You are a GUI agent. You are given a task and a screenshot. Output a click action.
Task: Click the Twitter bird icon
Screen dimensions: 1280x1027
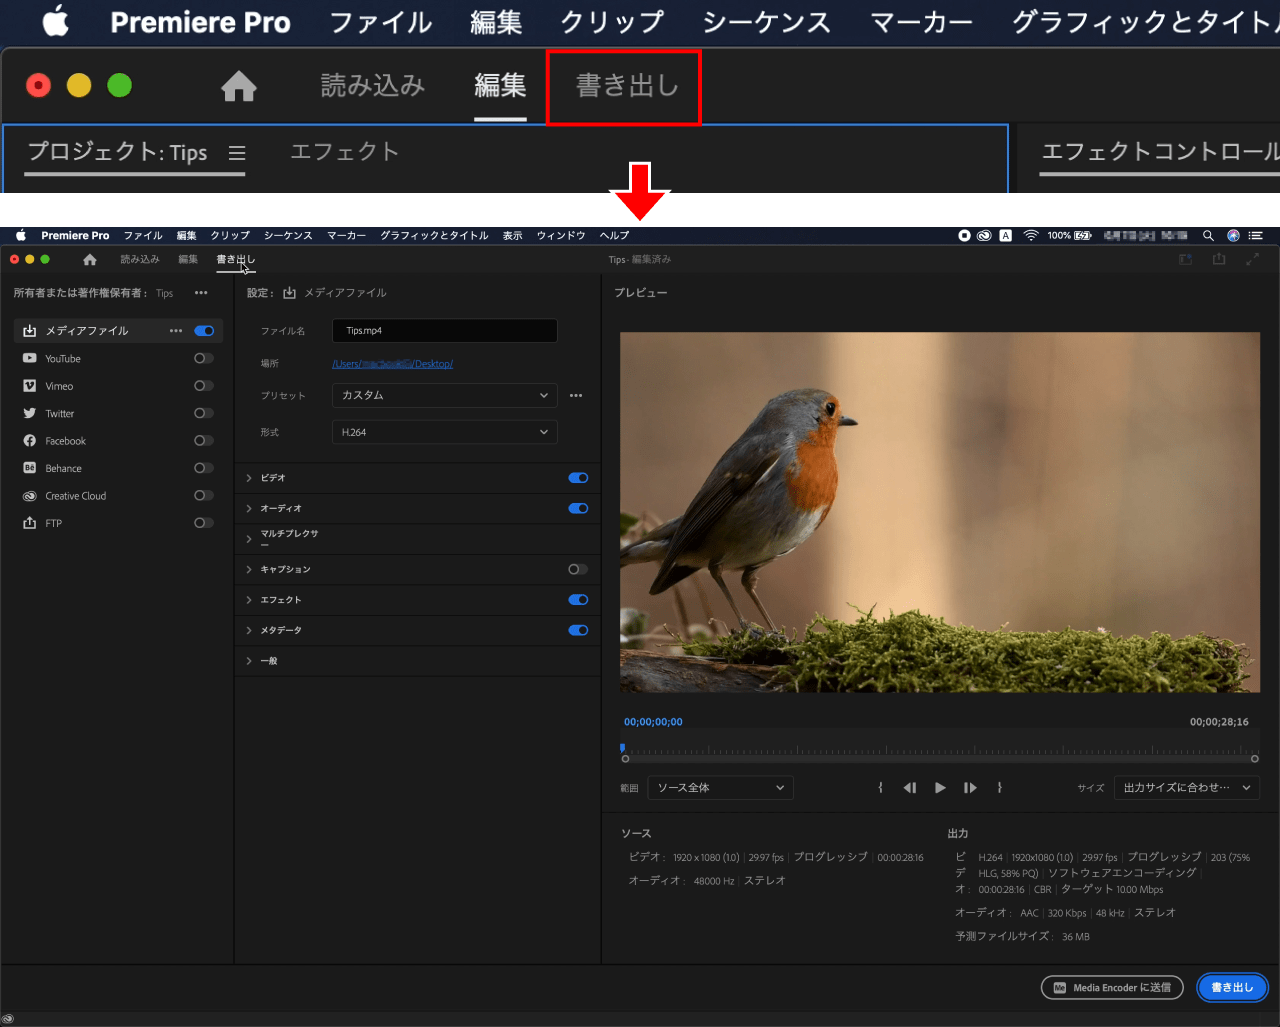30,413
